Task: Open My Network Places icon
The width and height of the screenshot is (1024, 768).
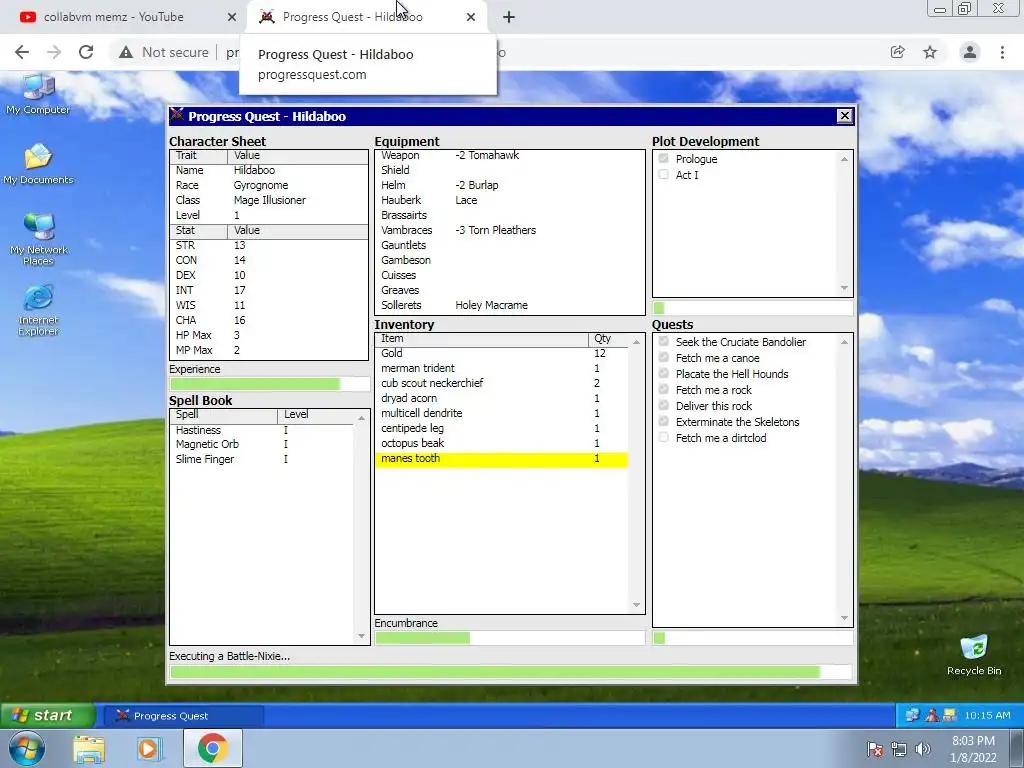Action: pos(38,240)
